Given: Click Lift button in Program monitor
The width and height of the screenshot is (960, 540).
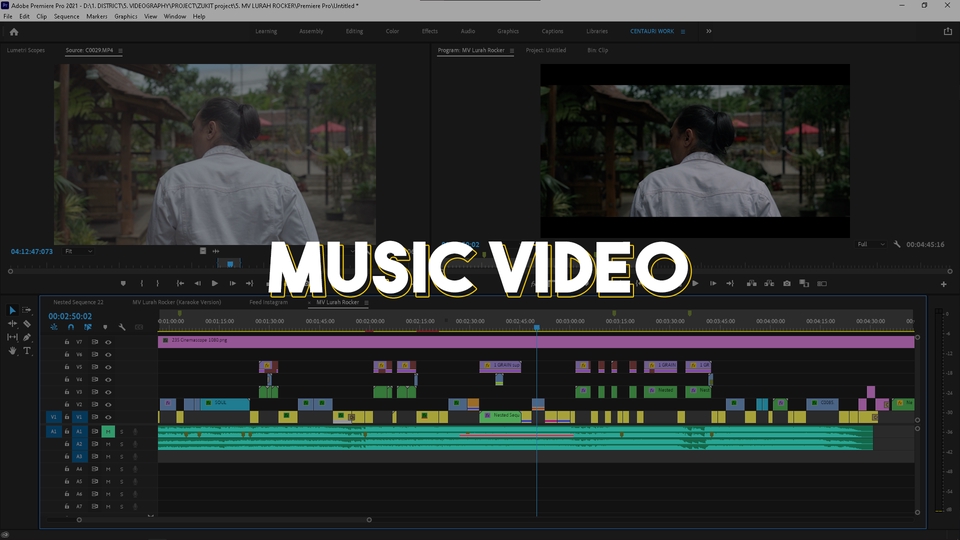Looking at the screenshot, I should coord(751,283).
